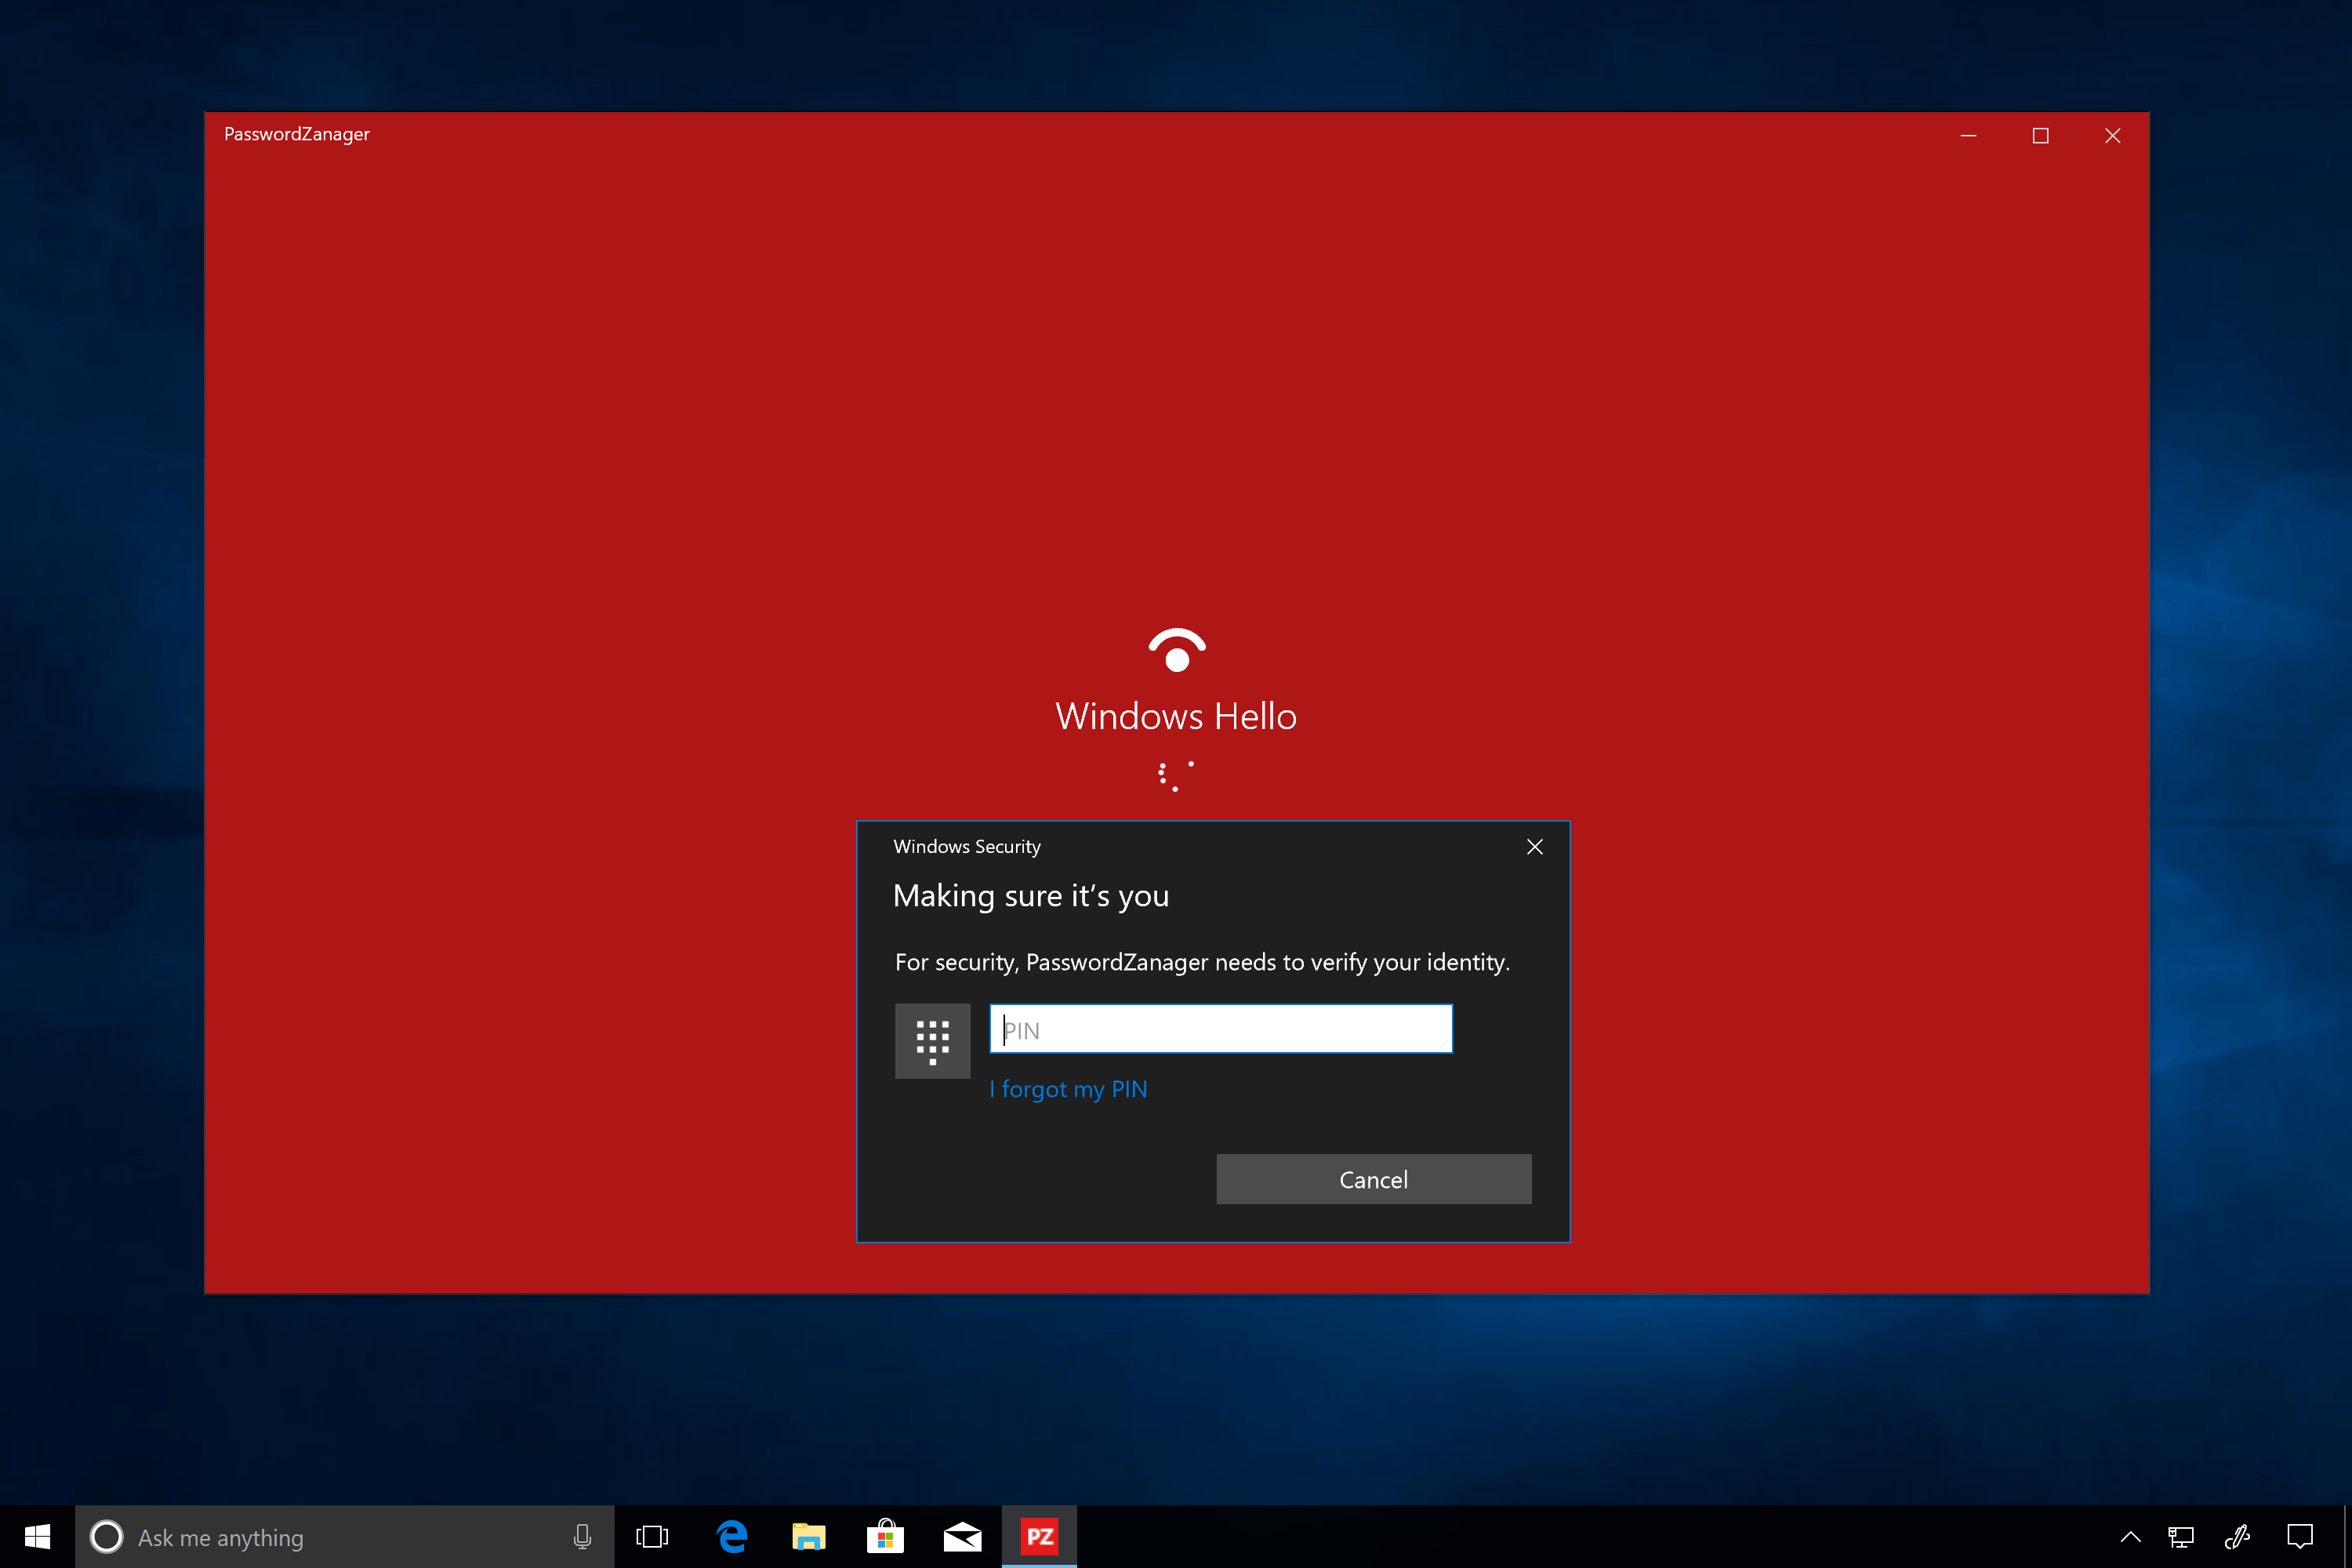Click the 'Windows Security' dialog title
Image resolution: width=2352 pixels, height=1568 pixels.
[x=967, y=847]
